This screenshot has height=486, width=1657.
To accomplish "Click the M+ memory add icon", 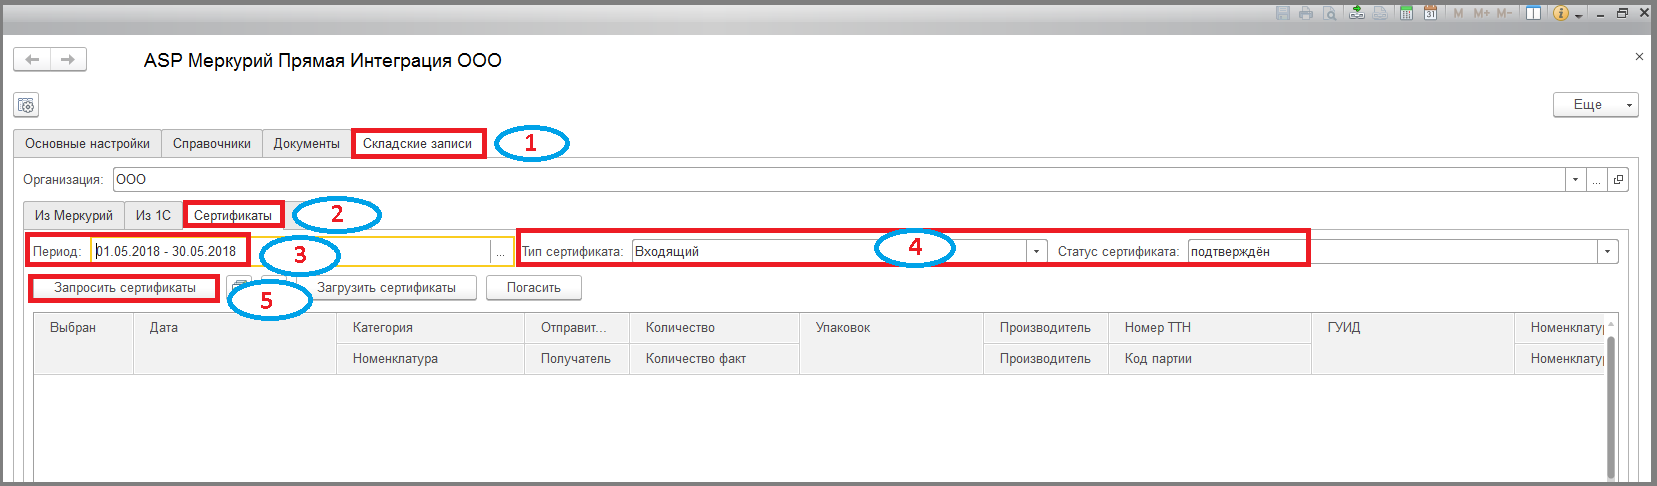I will (x=1481, y=13).
